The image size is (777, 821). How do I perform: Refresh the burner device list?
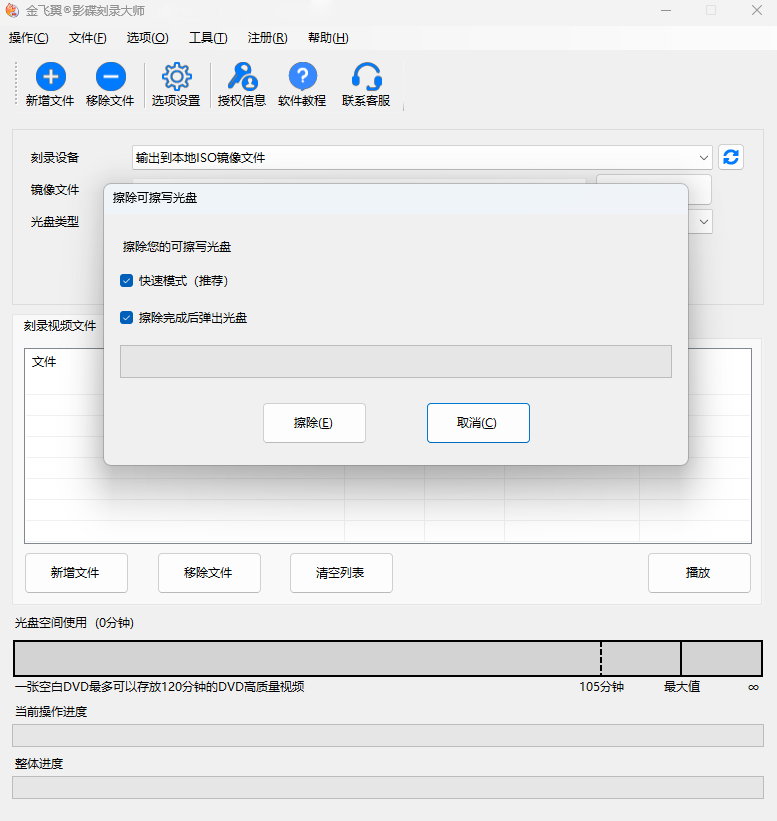click(x=731, y=157)
